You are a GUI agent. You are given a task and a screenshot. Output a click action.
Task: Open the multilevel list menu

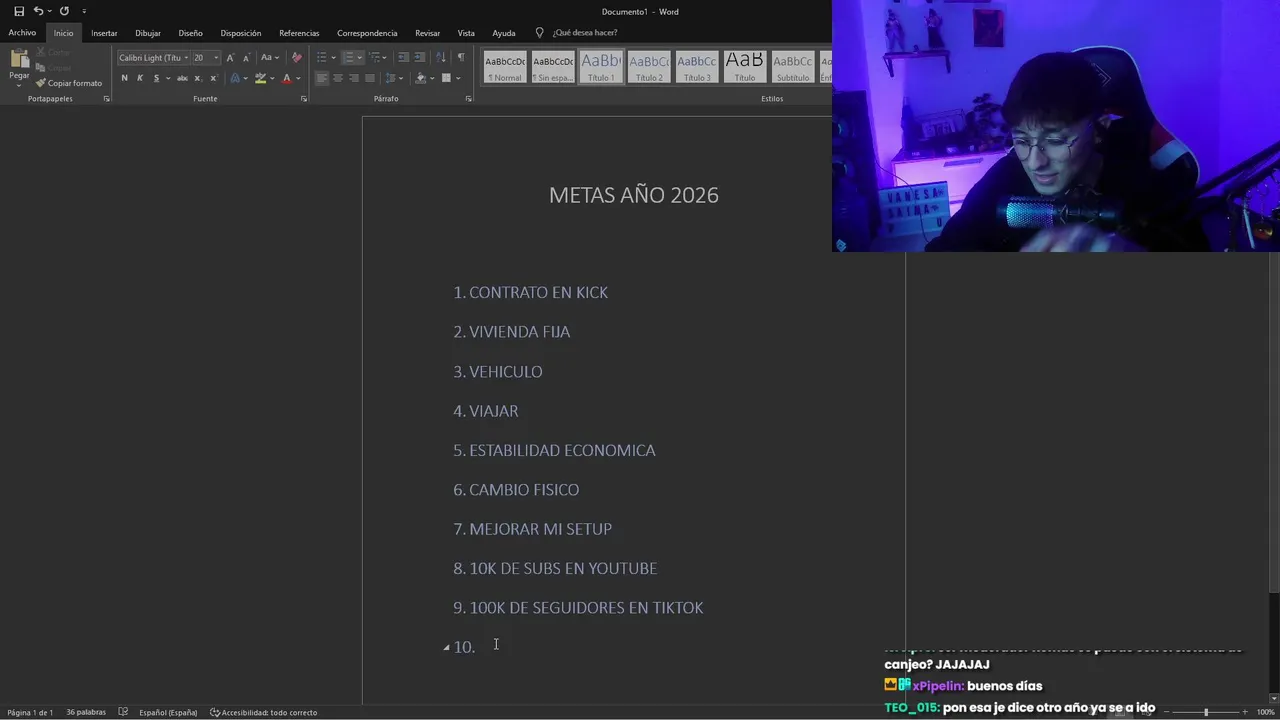tap(374, 58)
